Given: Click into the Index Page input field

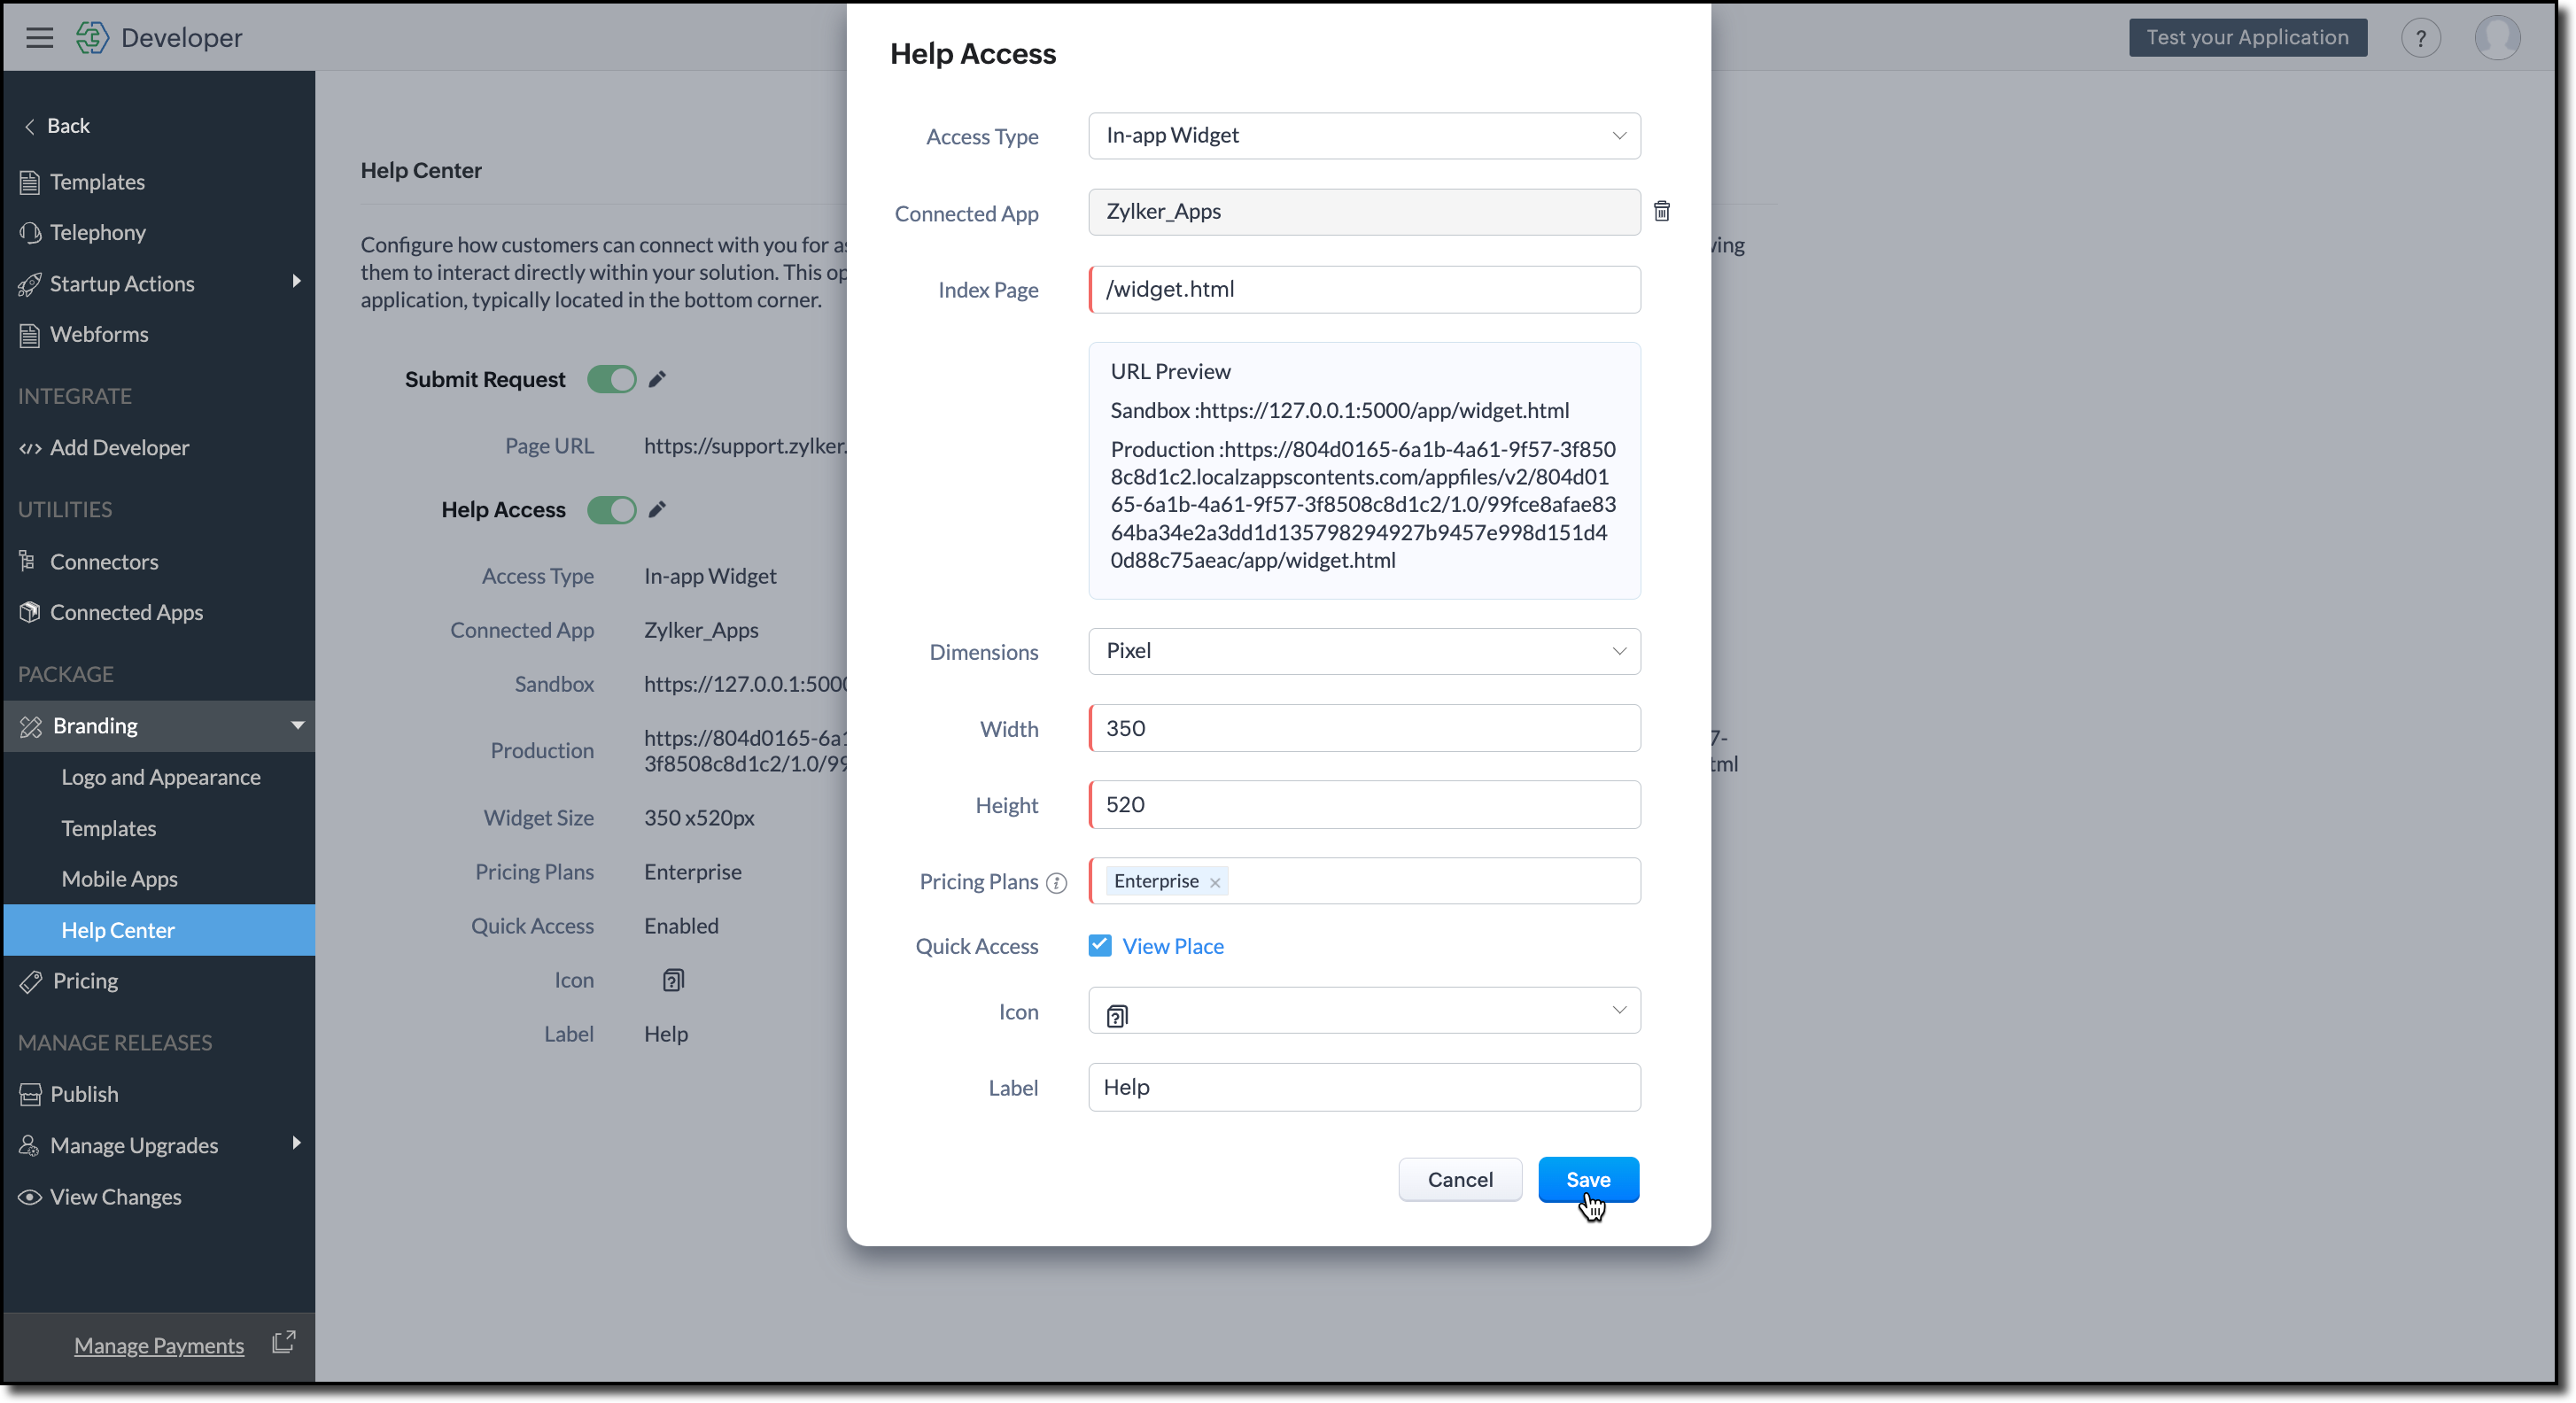Looking at the screenshot, I should pyautogui.click(x=1364, y=290).
